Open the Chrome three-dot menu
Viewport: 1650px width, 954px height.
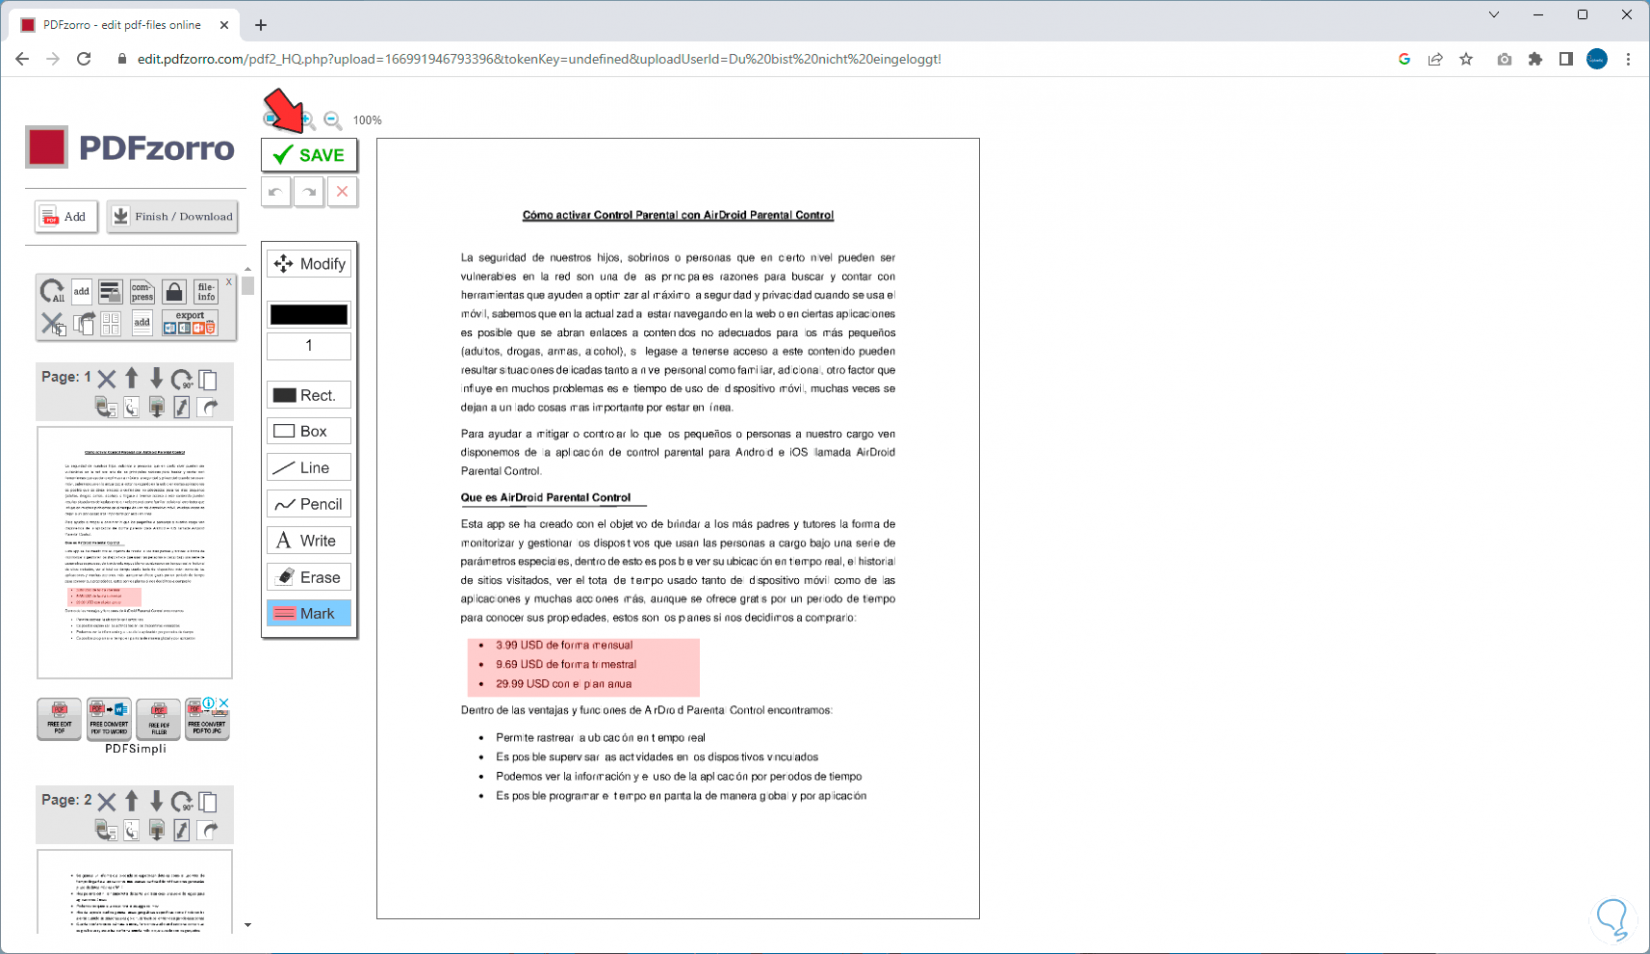(x=1628, y=59)
